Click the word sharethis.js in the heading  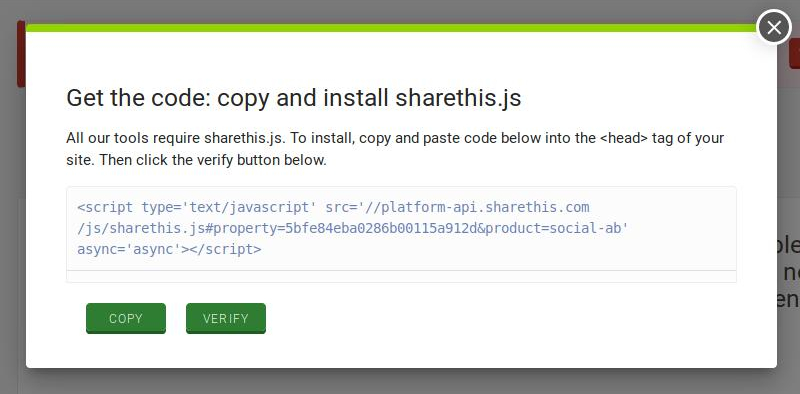[458, 97]
